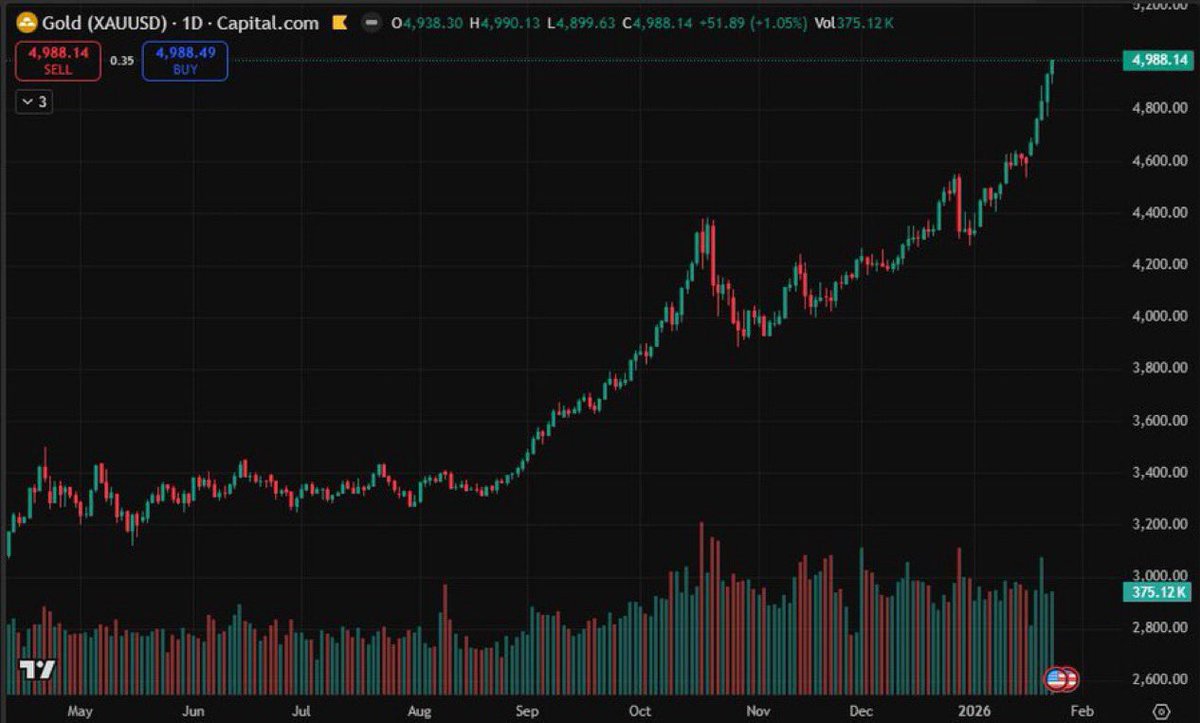This screenshot has width=1200, height=723.
Task: Click the 2026 label on time axis
Action: [x=973, y=712]
